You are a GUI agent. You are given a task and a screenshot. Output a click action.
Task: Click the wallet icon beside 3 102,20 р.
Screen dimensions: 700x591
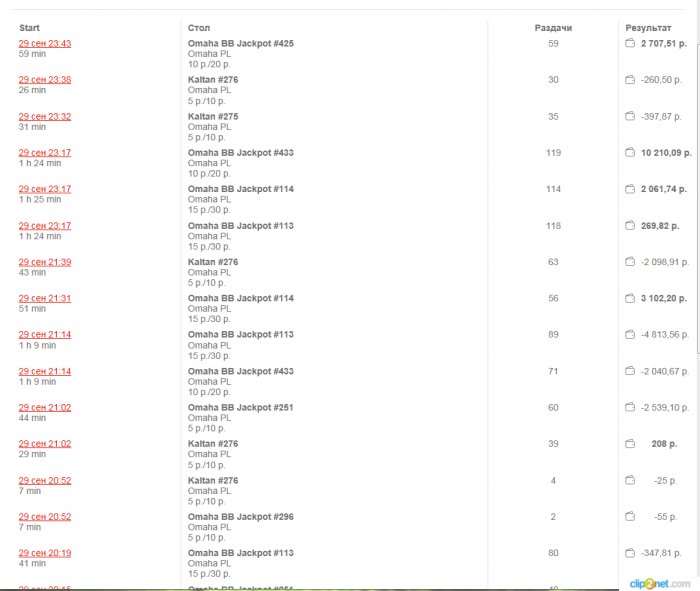coord(629,298)
